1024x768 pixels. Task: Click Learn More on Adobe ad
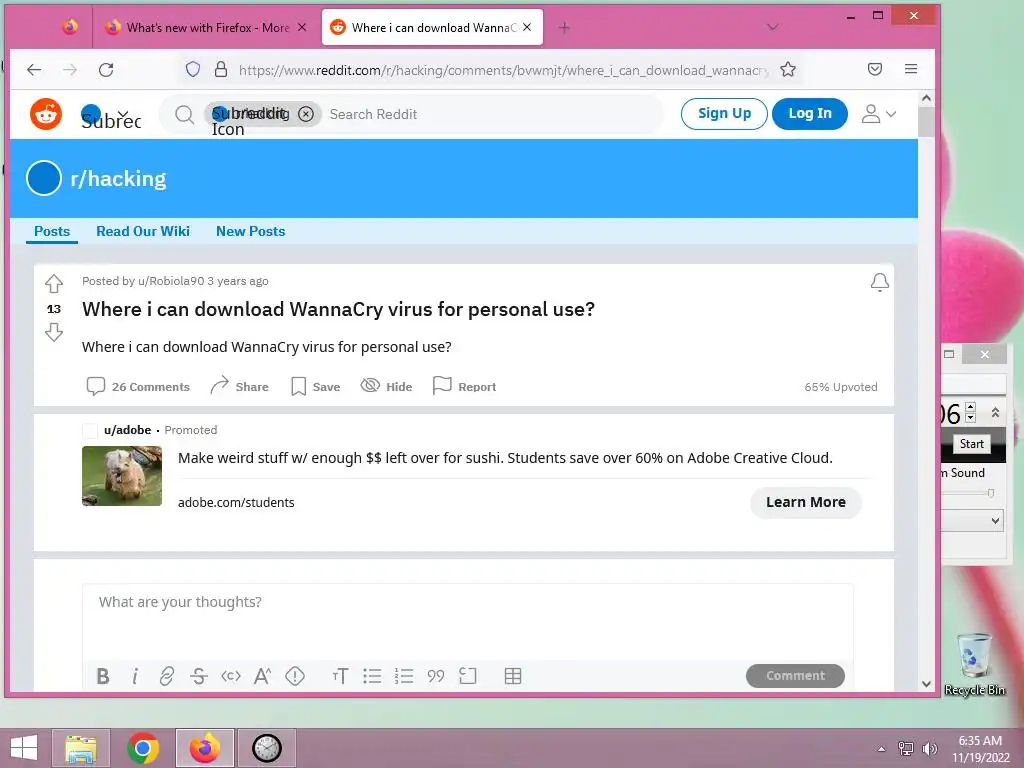point(806,502)
